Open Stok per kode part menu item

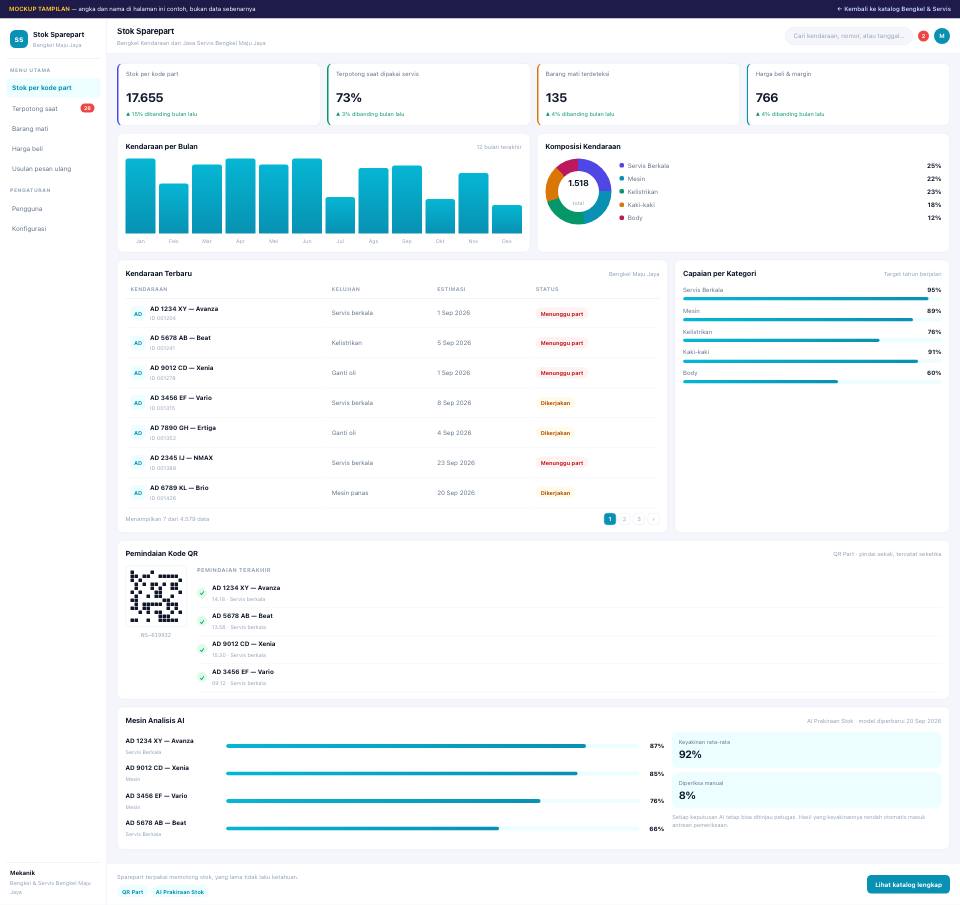[x=53, y=88]
